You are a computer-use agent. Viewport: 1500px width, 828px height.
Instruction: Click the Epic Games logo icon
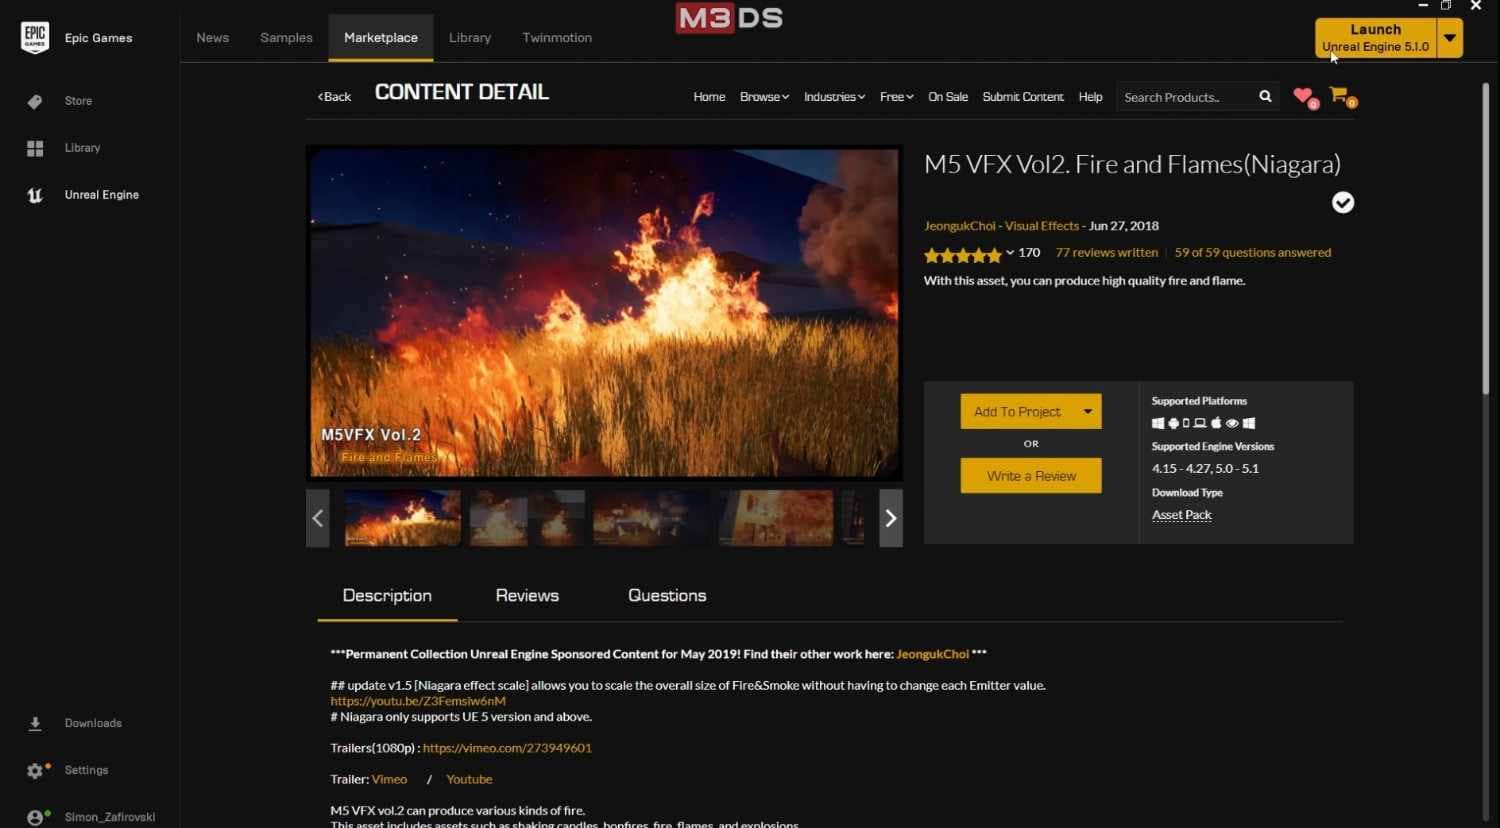[x=35, y=38]
